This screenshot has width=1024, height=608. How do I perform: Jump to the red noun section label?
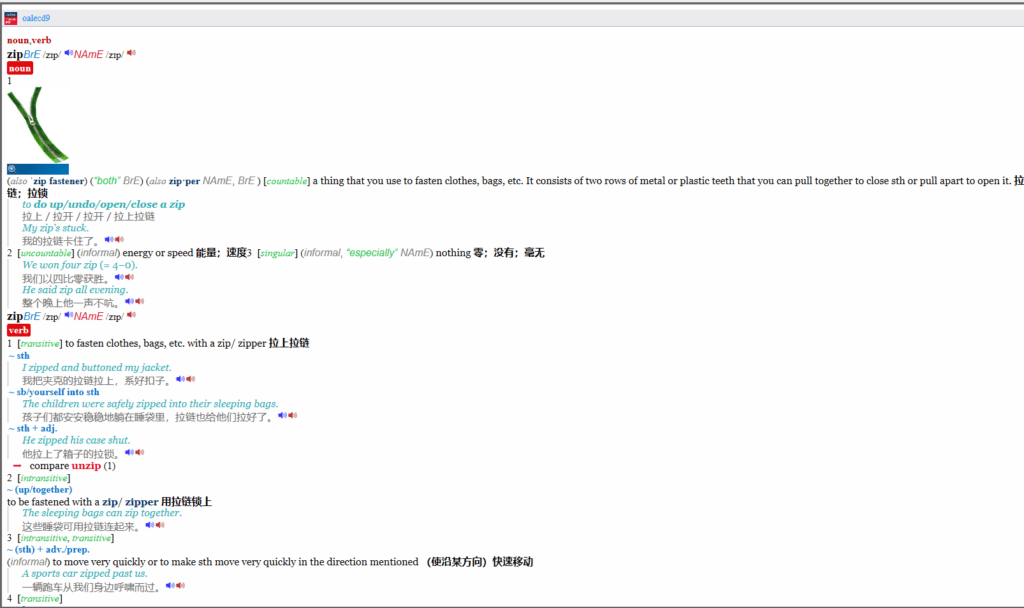(x=20, y=68)
